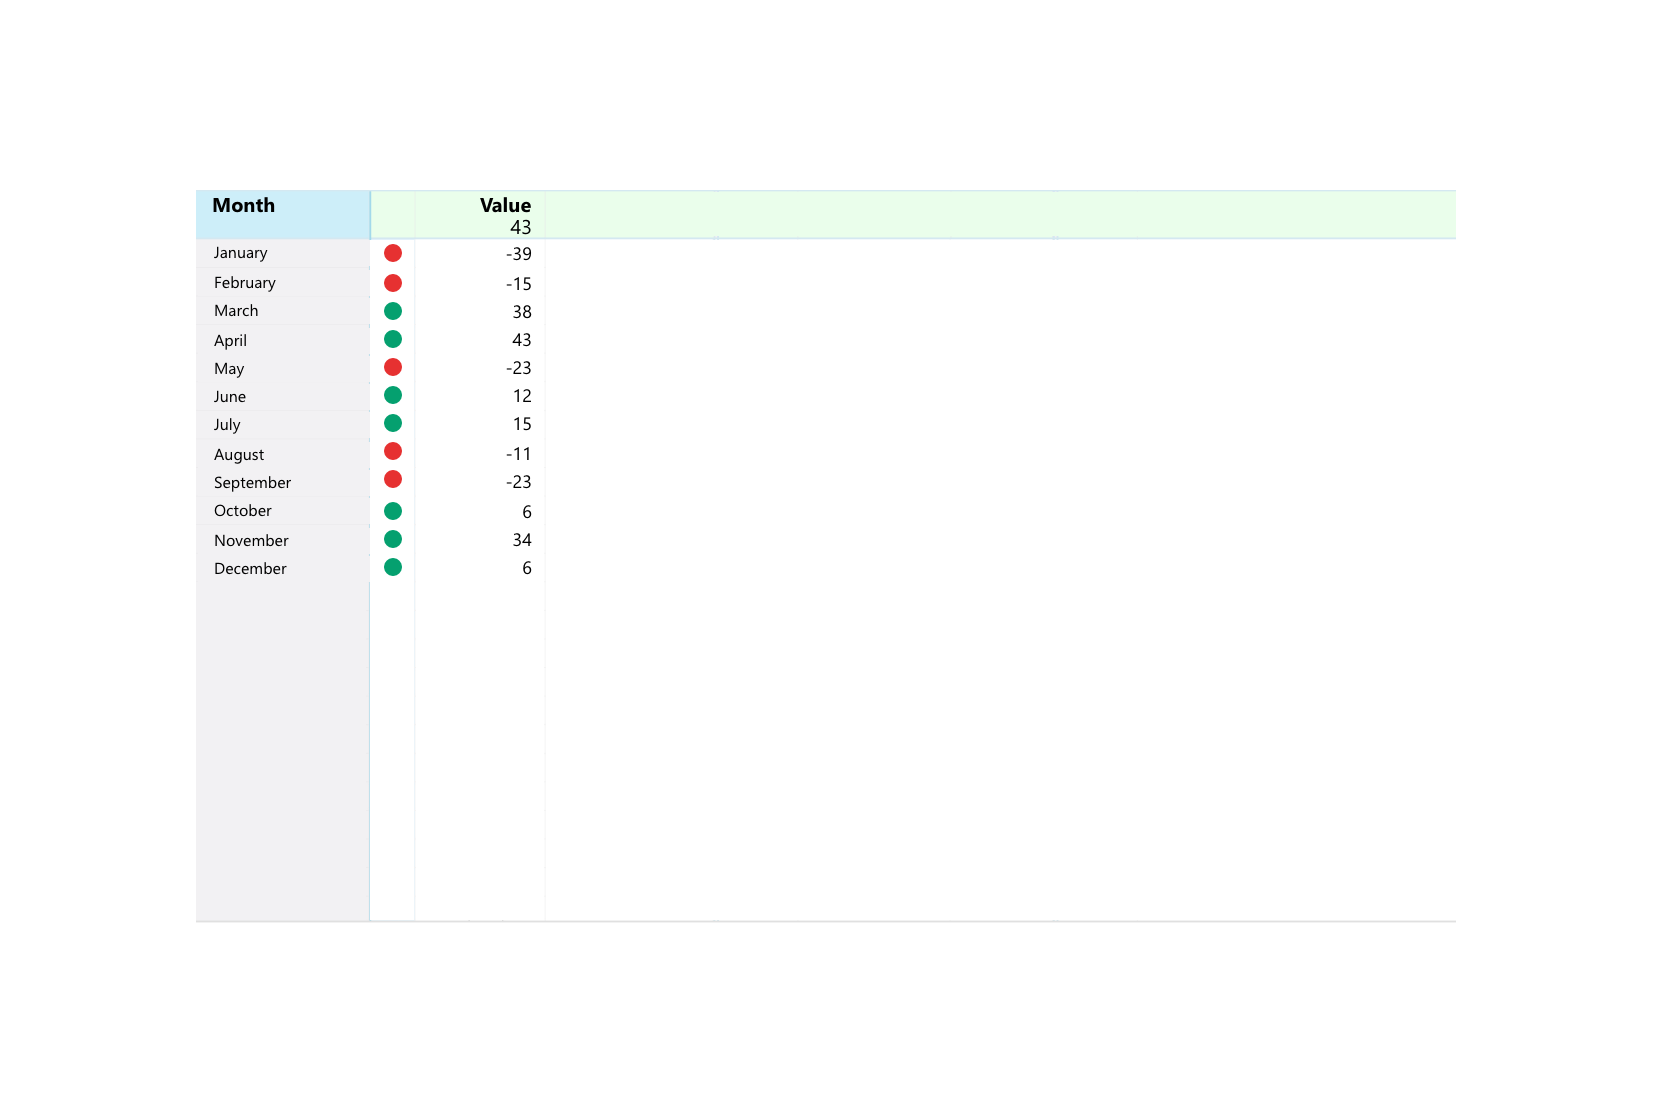1654x1116 pixels.
Task: Click the red indicator next to May
Action: pyautogui.click(x=393, y=367)
